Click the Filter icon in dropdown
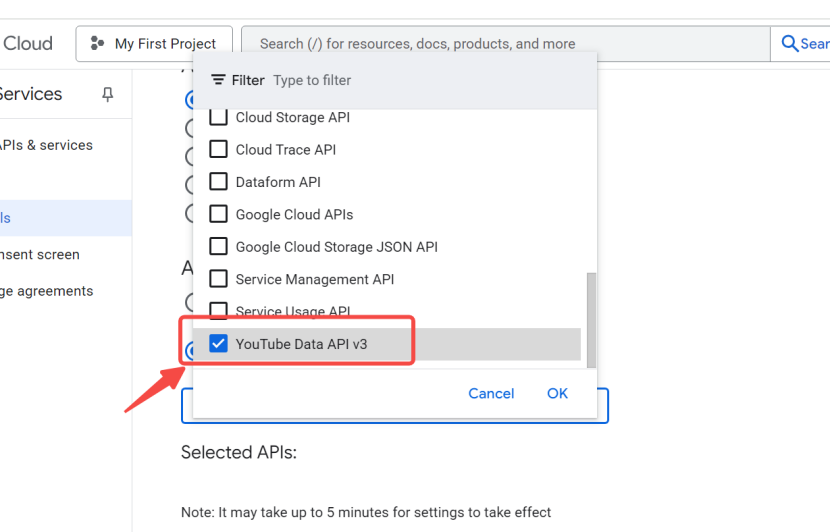830x532 pixels. [x=218, y=80]
